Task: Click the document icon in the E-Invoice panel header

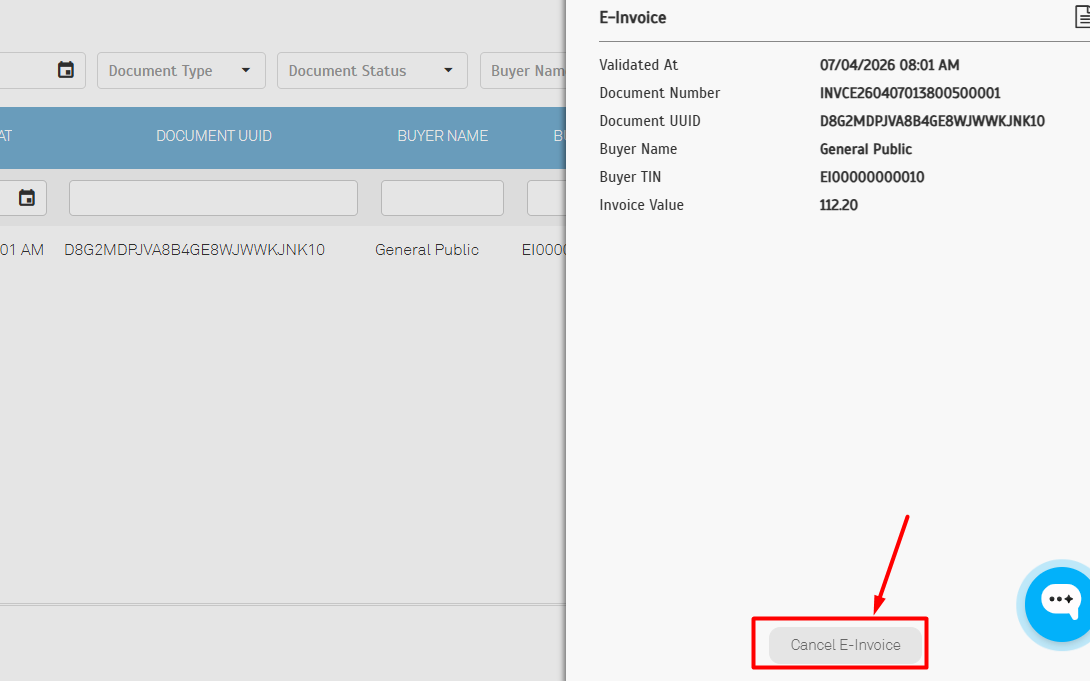Action: [x=1078, y=17]
